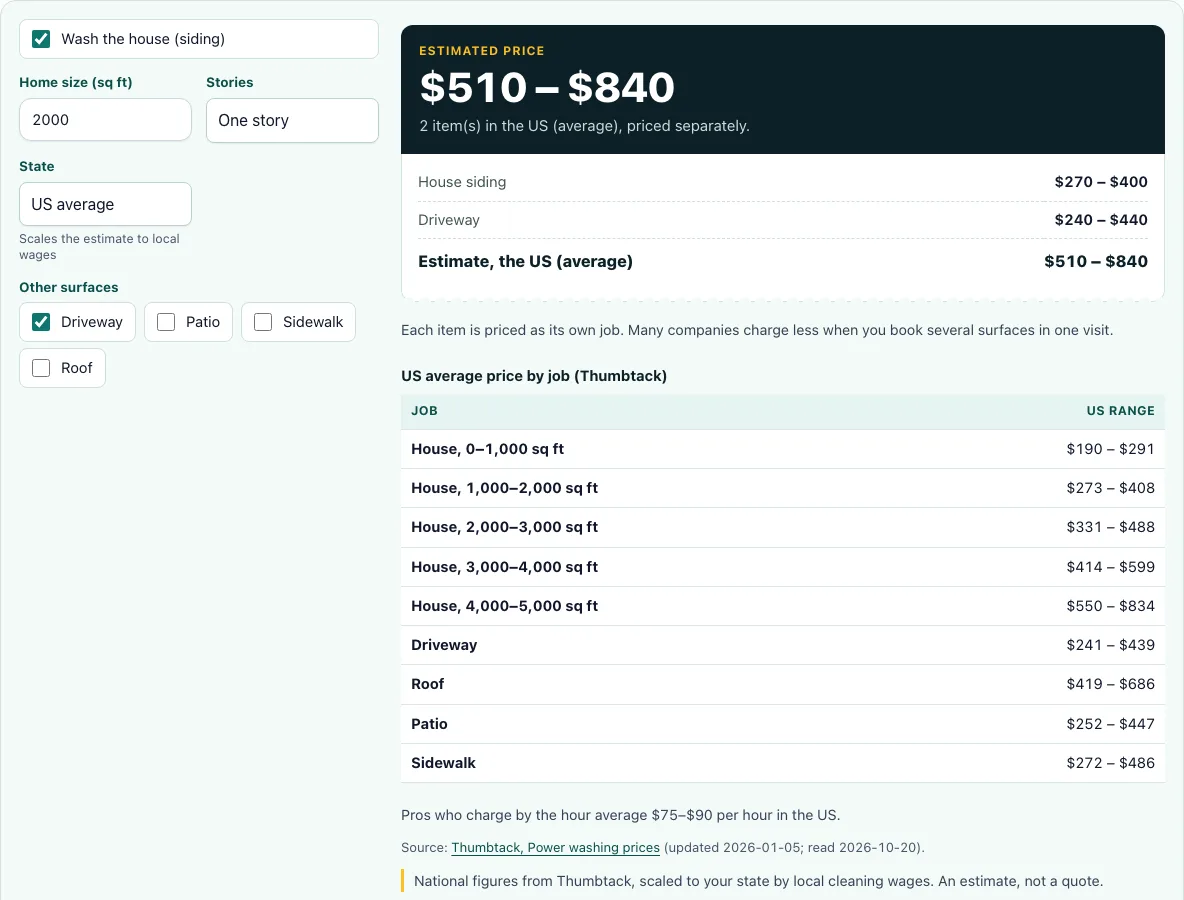
Task: Select the Patio price row in table
Action: click(782, 723)
